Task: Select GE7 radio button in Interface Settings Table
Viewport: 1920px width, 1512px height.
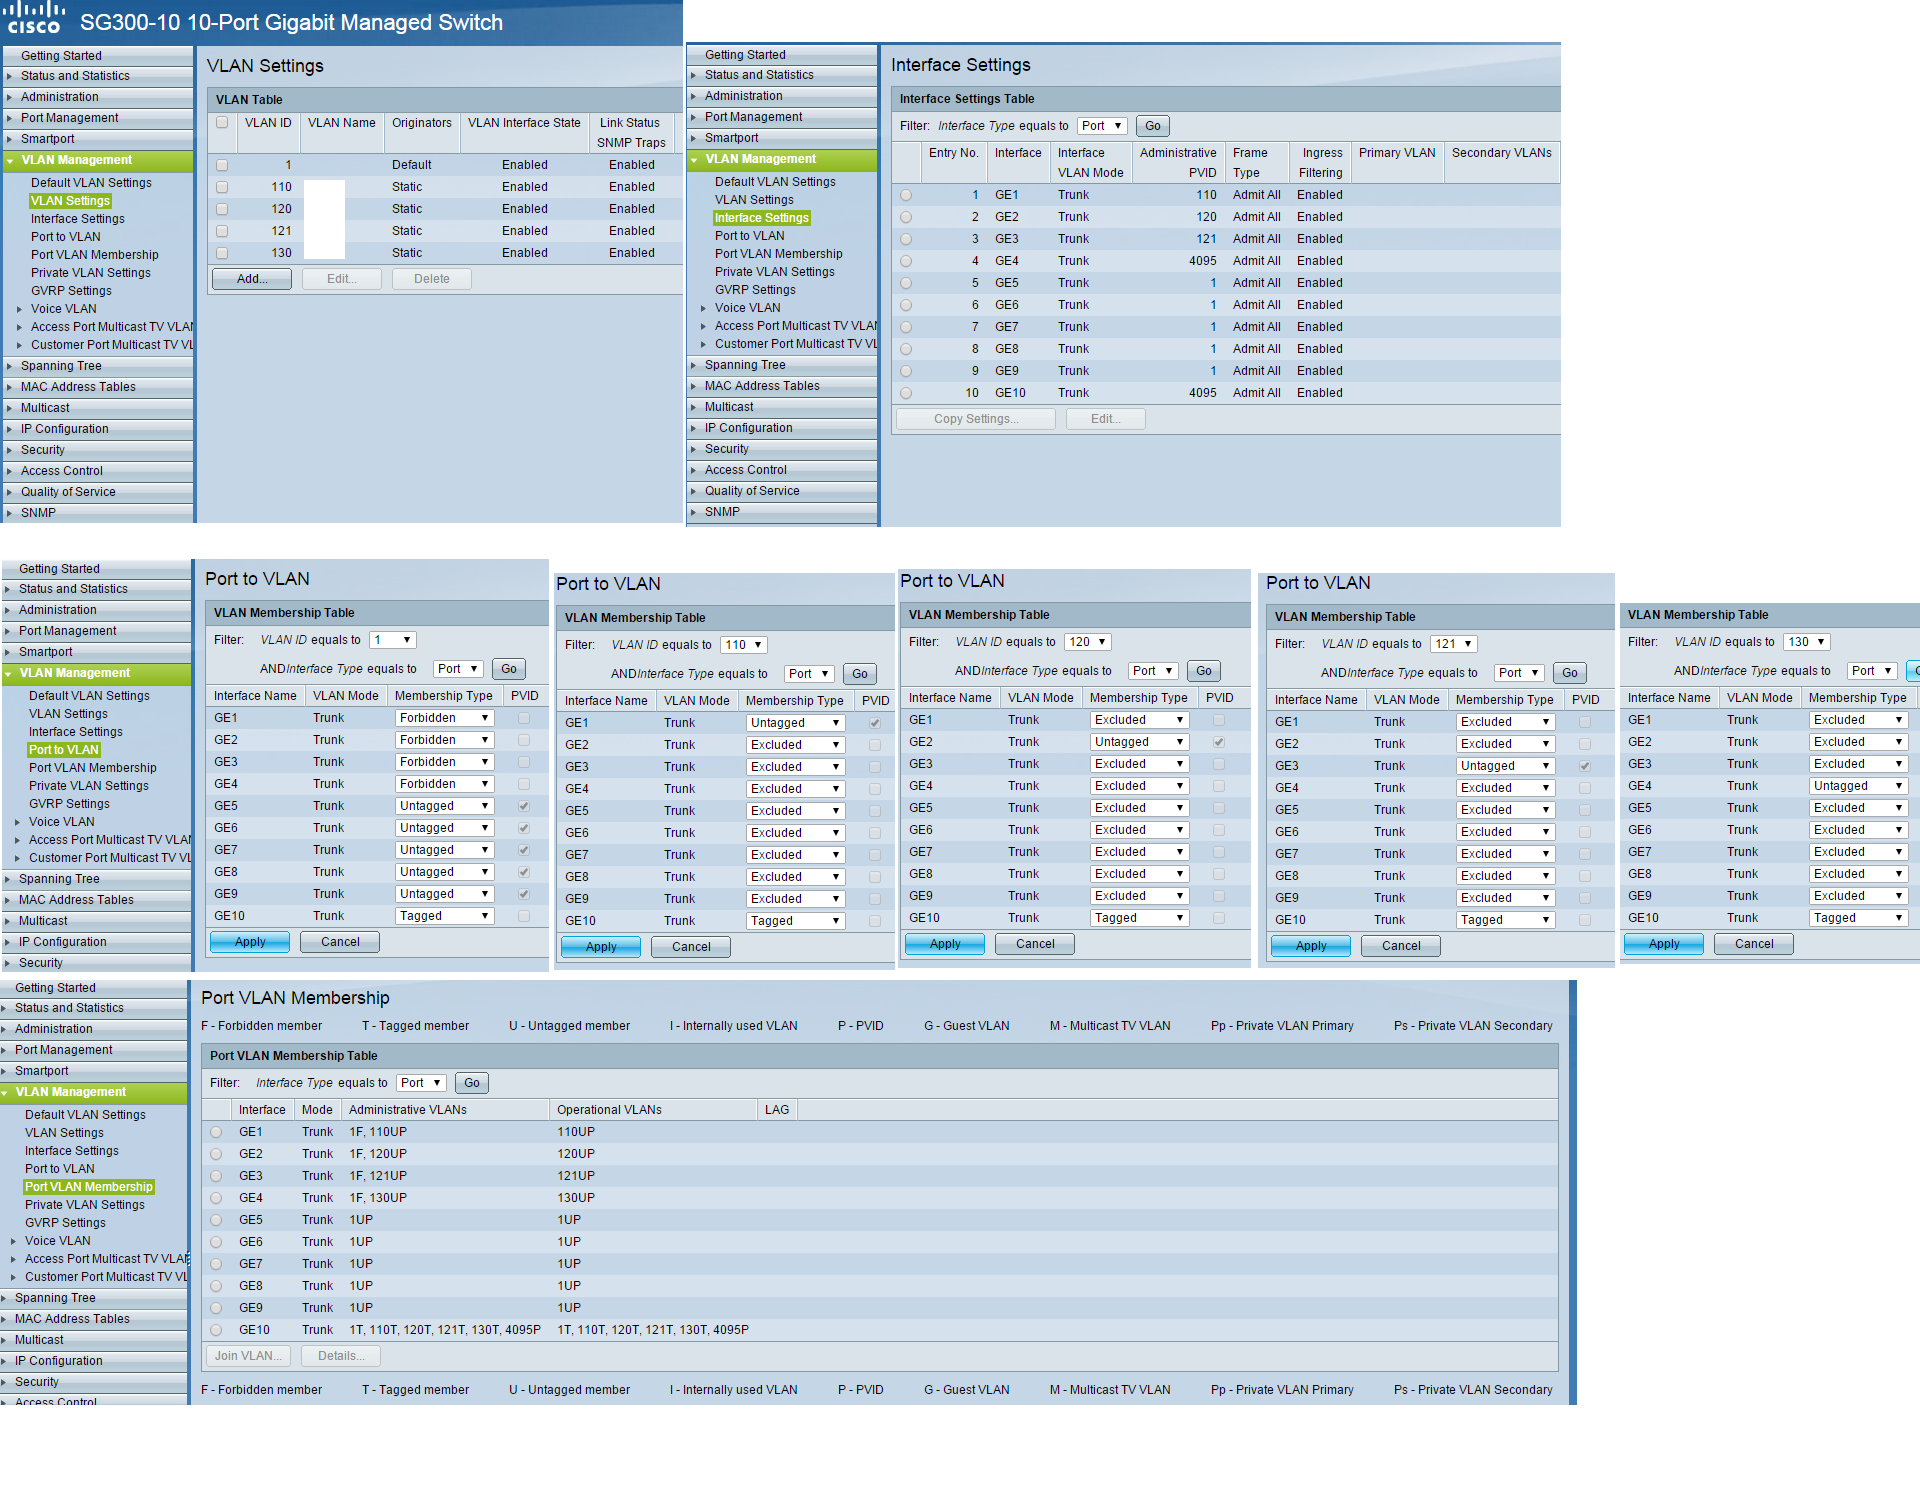Action: (906, 327)
